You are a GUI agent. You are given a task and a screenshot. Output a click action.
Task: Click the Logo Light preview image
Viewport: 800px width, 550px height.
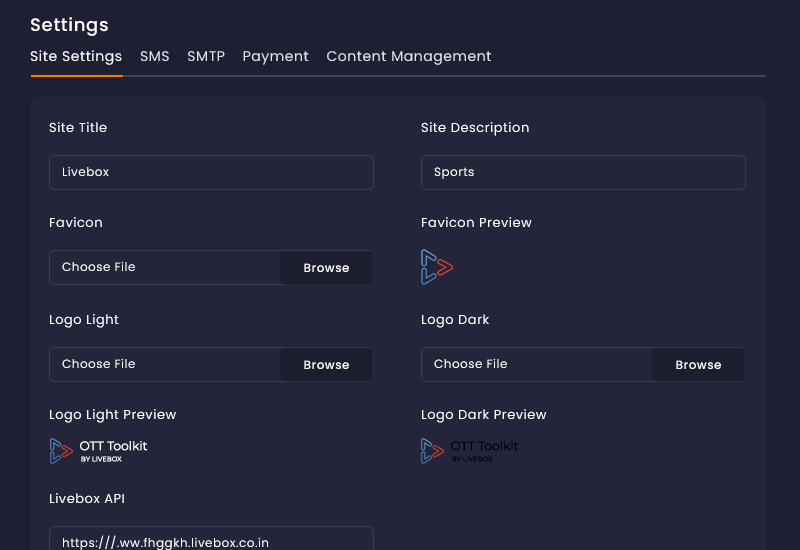(98, 451)
